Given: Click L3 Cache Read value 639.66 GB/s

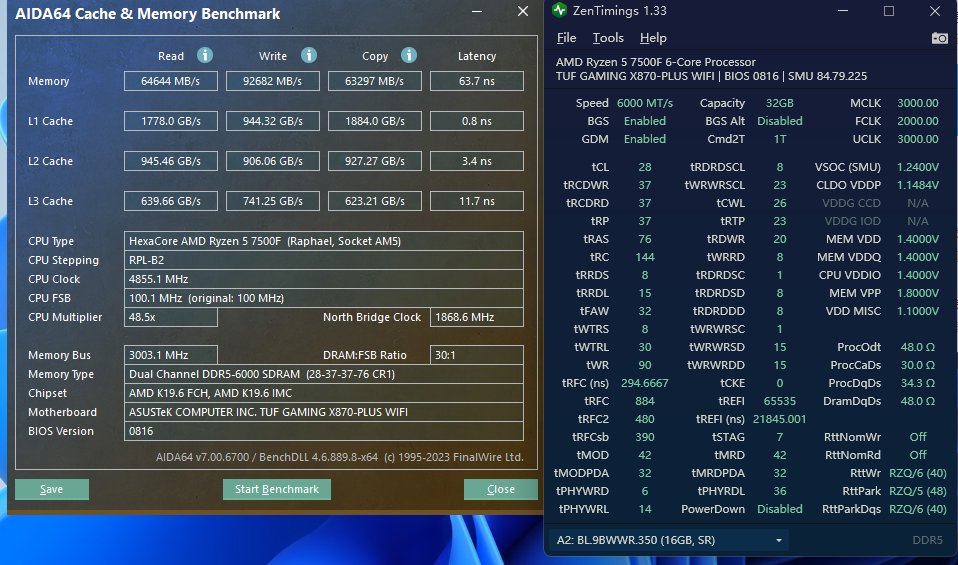Looking at the screenshot, I should tap(170, 201).
